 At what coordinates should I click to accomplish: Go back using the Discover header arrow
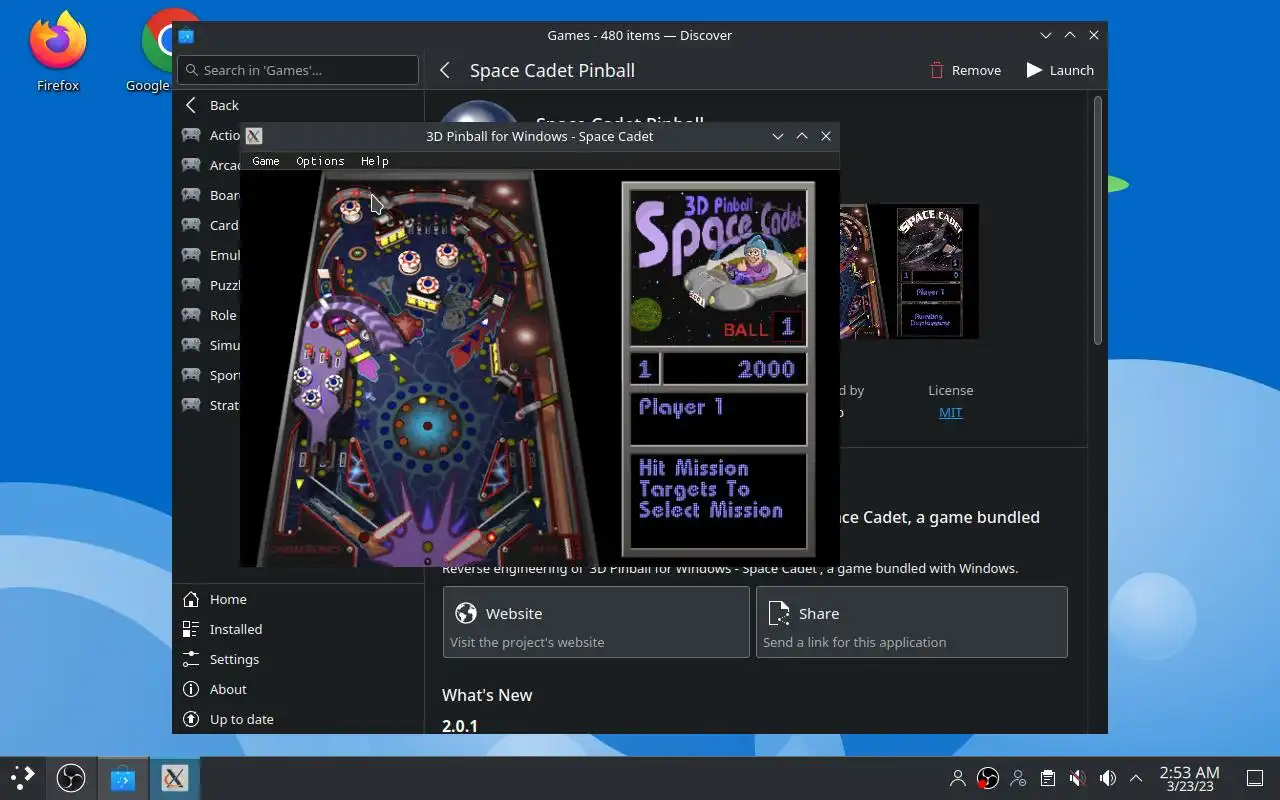pyautogui.click(x=445, y=70)
